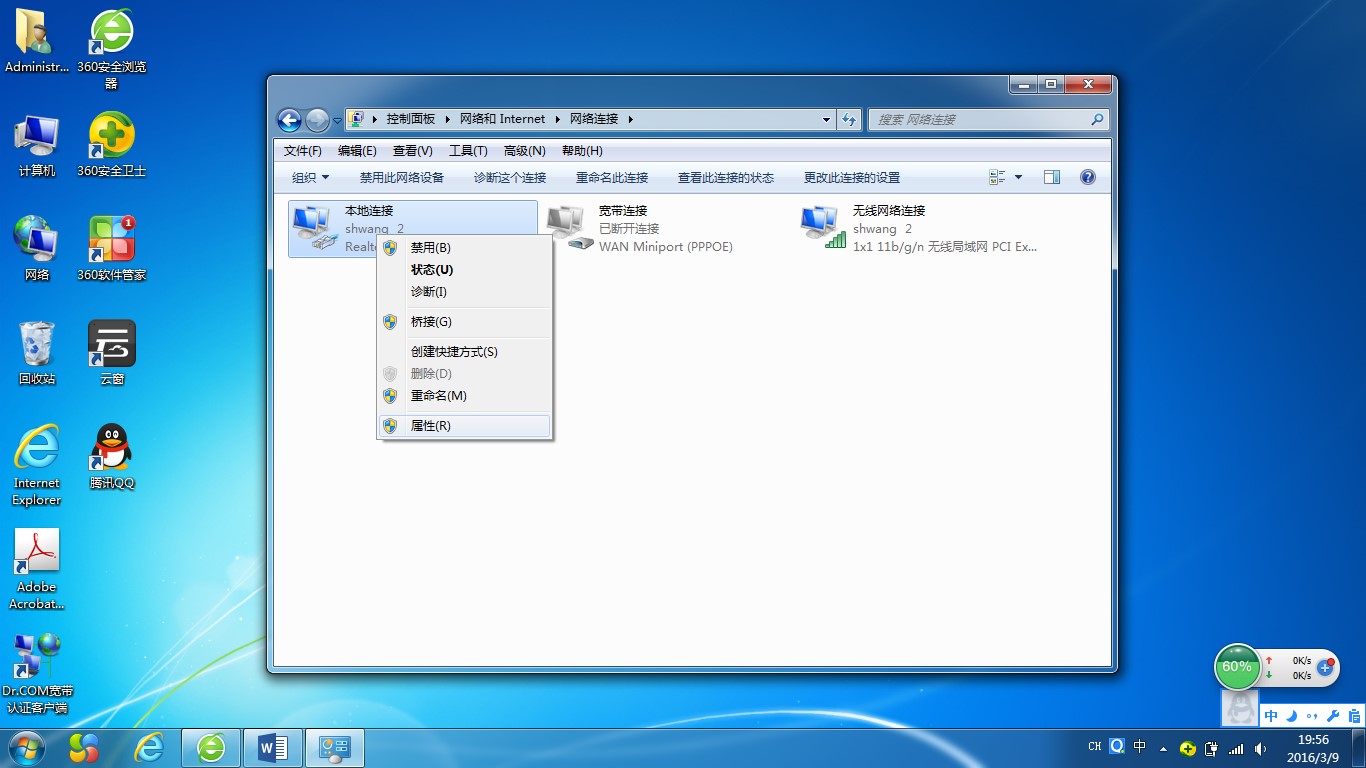Click the help question mark icon
1366x768 pixels.
point(1088,177)
